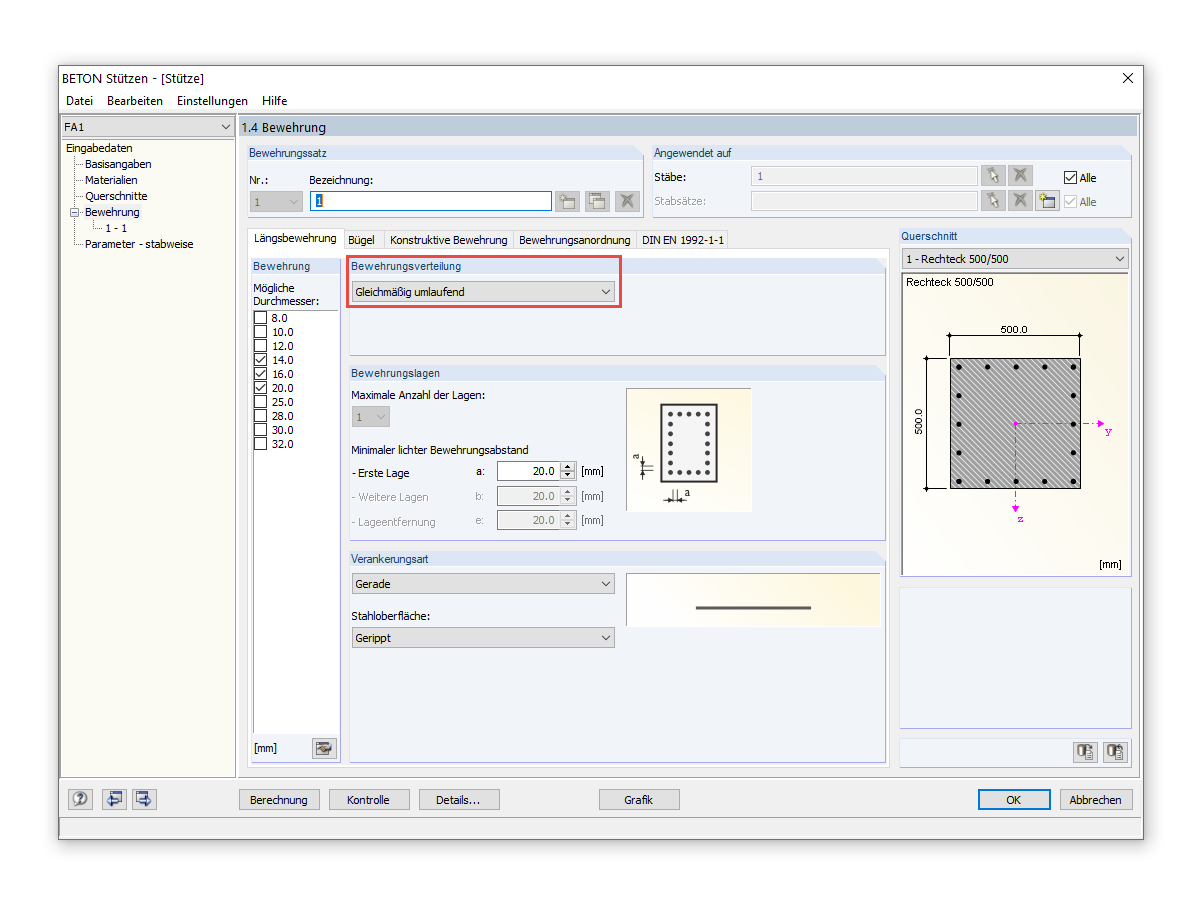Uncheck diameter 20.0

[260, 388]
